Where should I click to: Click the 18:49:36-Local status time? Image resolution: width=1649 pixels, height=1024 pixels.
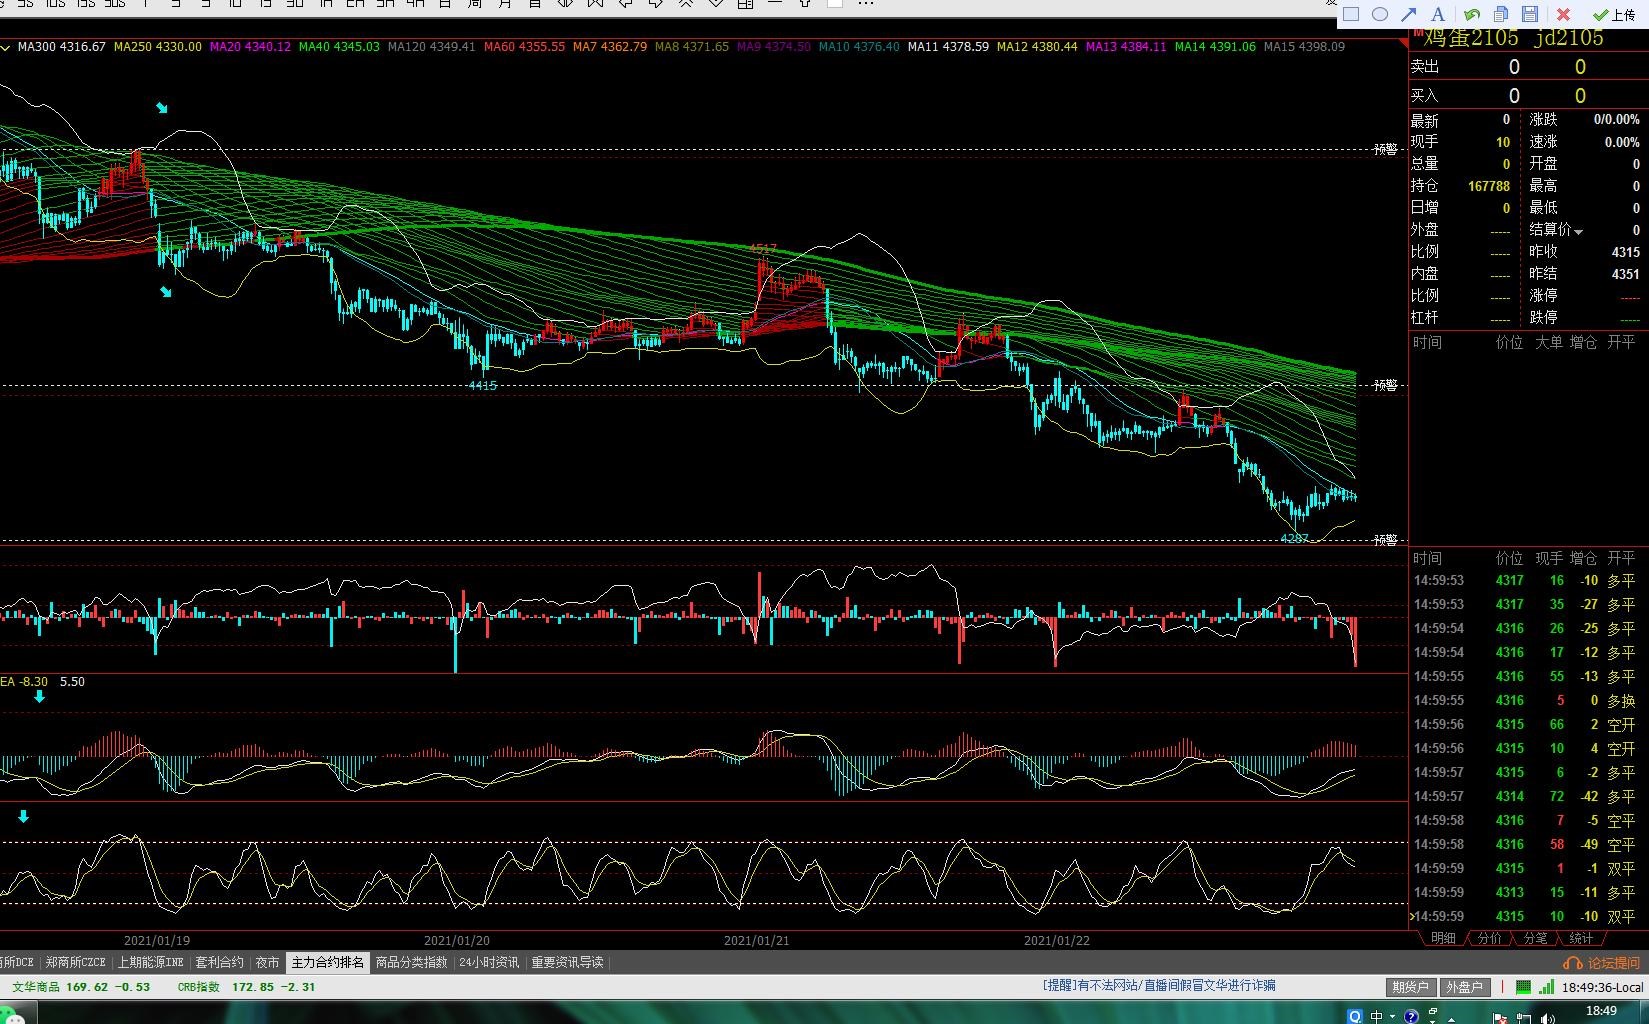pyautogui.click(x=1602, y=987)
